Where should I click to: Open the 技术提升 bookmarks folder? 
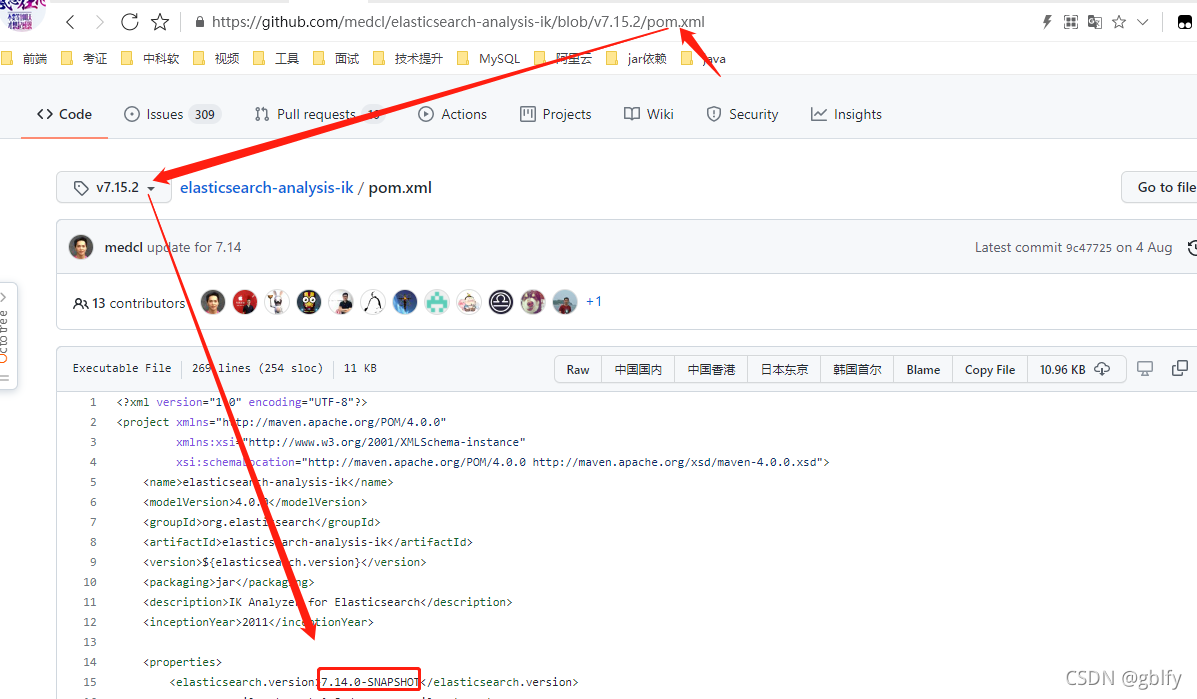point(408,59)
